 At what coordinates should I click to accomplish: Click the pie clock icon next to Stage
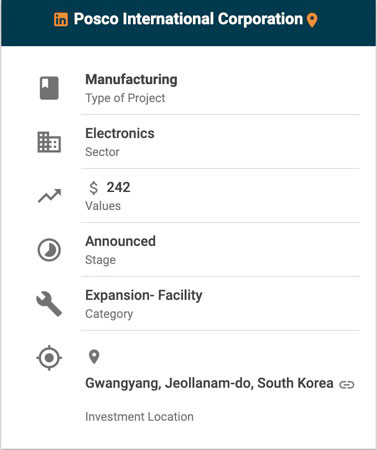[x=49, y=250]
